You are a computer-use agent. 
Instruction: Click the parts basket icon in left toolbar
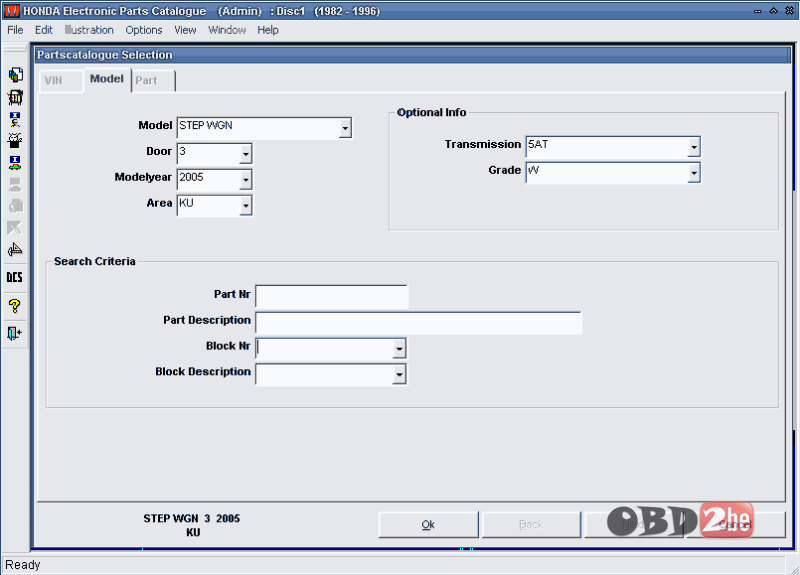coord(15,97)
